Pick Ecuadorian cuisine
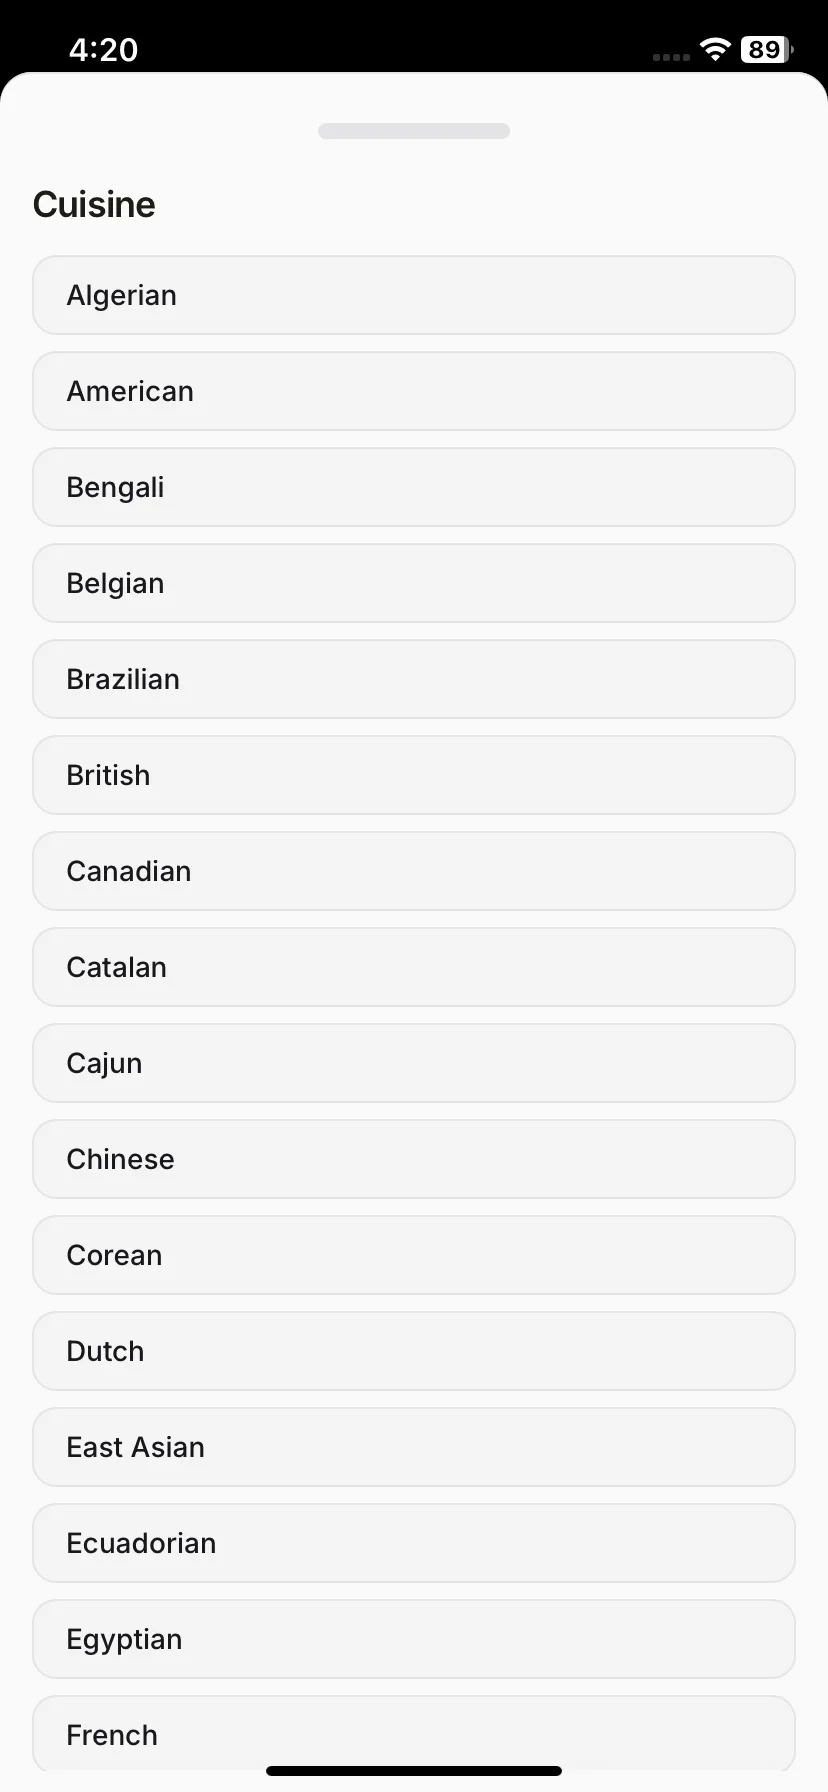Screen dimensions: 828x1792 tap(414, 1543)
